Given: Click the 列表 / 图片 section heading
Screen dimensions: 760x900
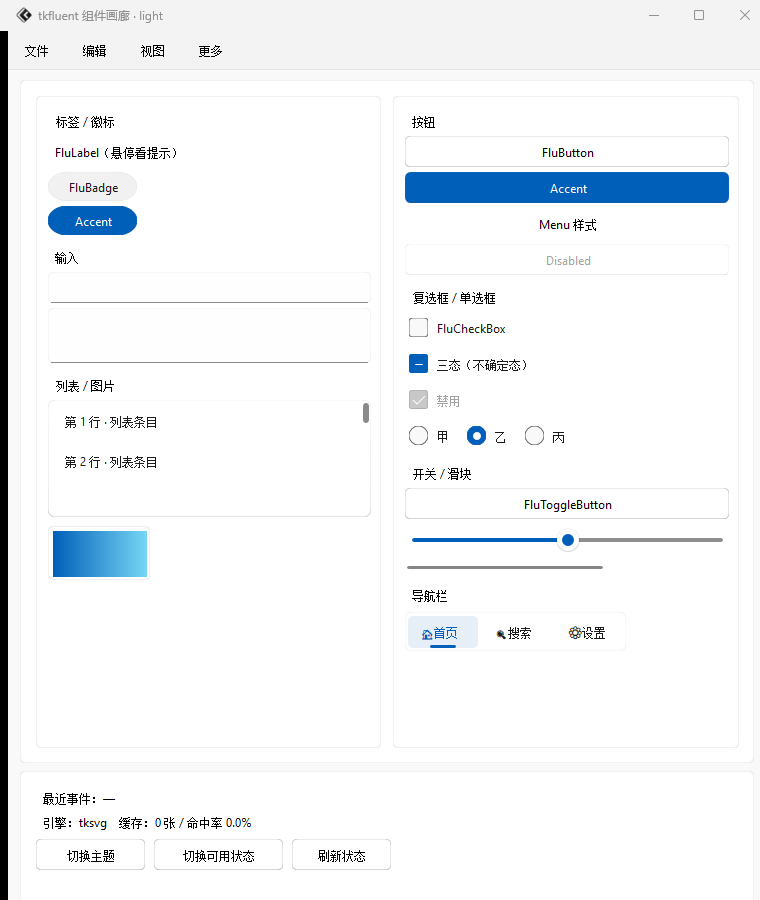Looking at the screenshot, I should click(x=85, y=386).
